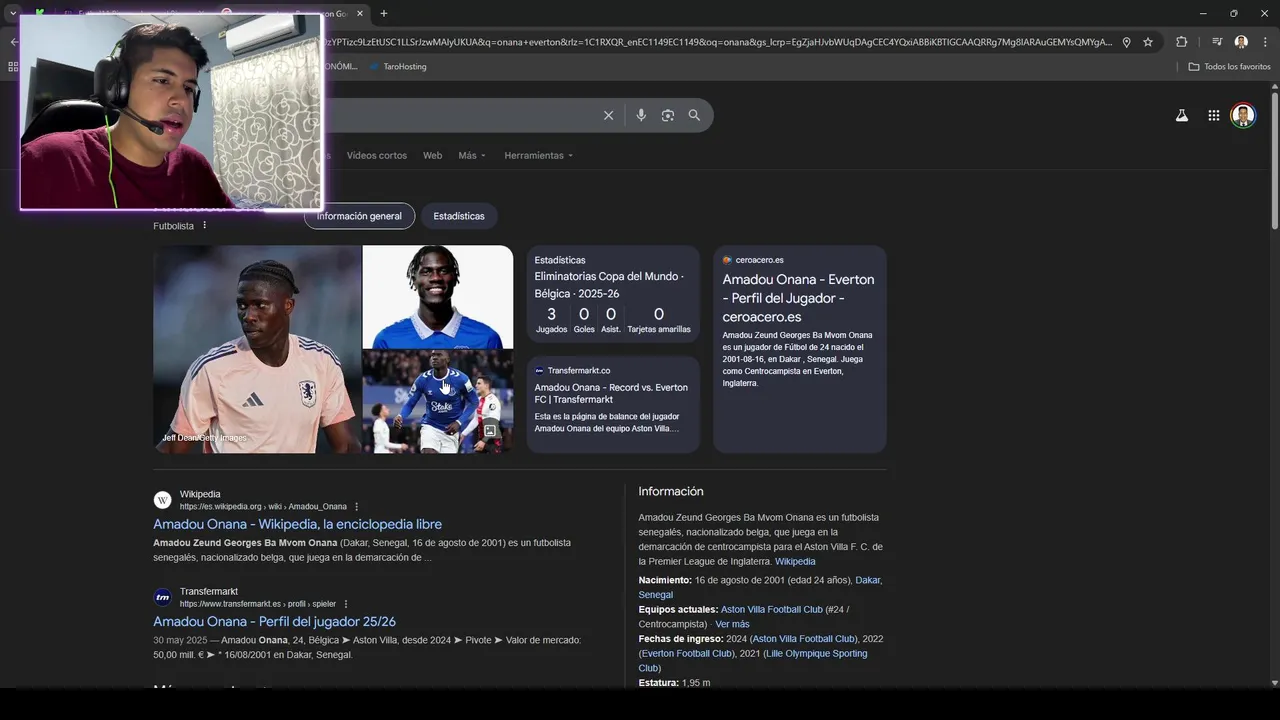This screenshot has height=720, width=1280.
Task: Start voice search with the microphone icon
Action: (641, 115)
